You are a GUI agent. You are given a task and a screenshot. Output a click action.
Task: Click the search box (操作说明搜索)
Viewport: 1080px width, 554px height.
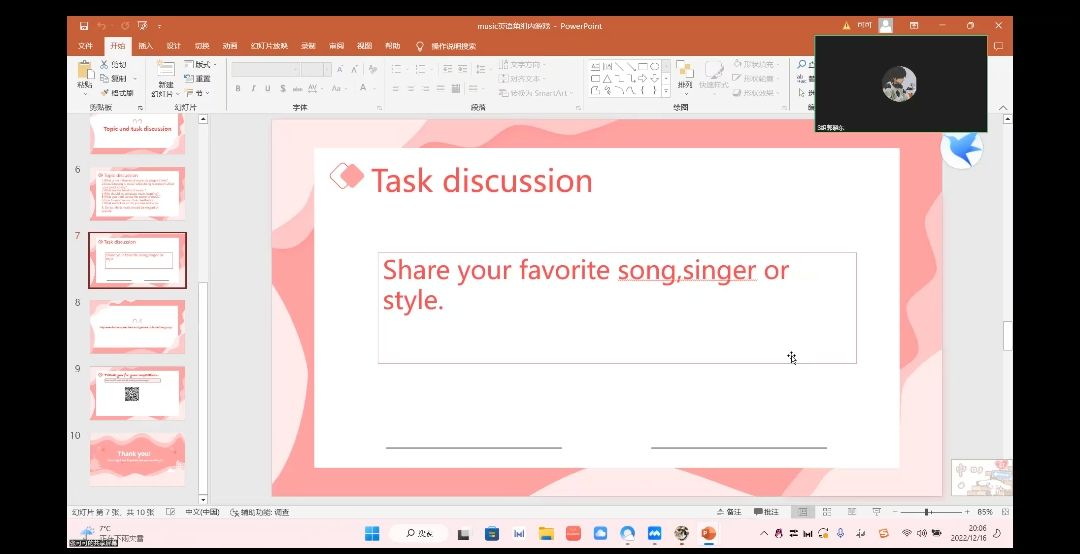click(453, 46)
